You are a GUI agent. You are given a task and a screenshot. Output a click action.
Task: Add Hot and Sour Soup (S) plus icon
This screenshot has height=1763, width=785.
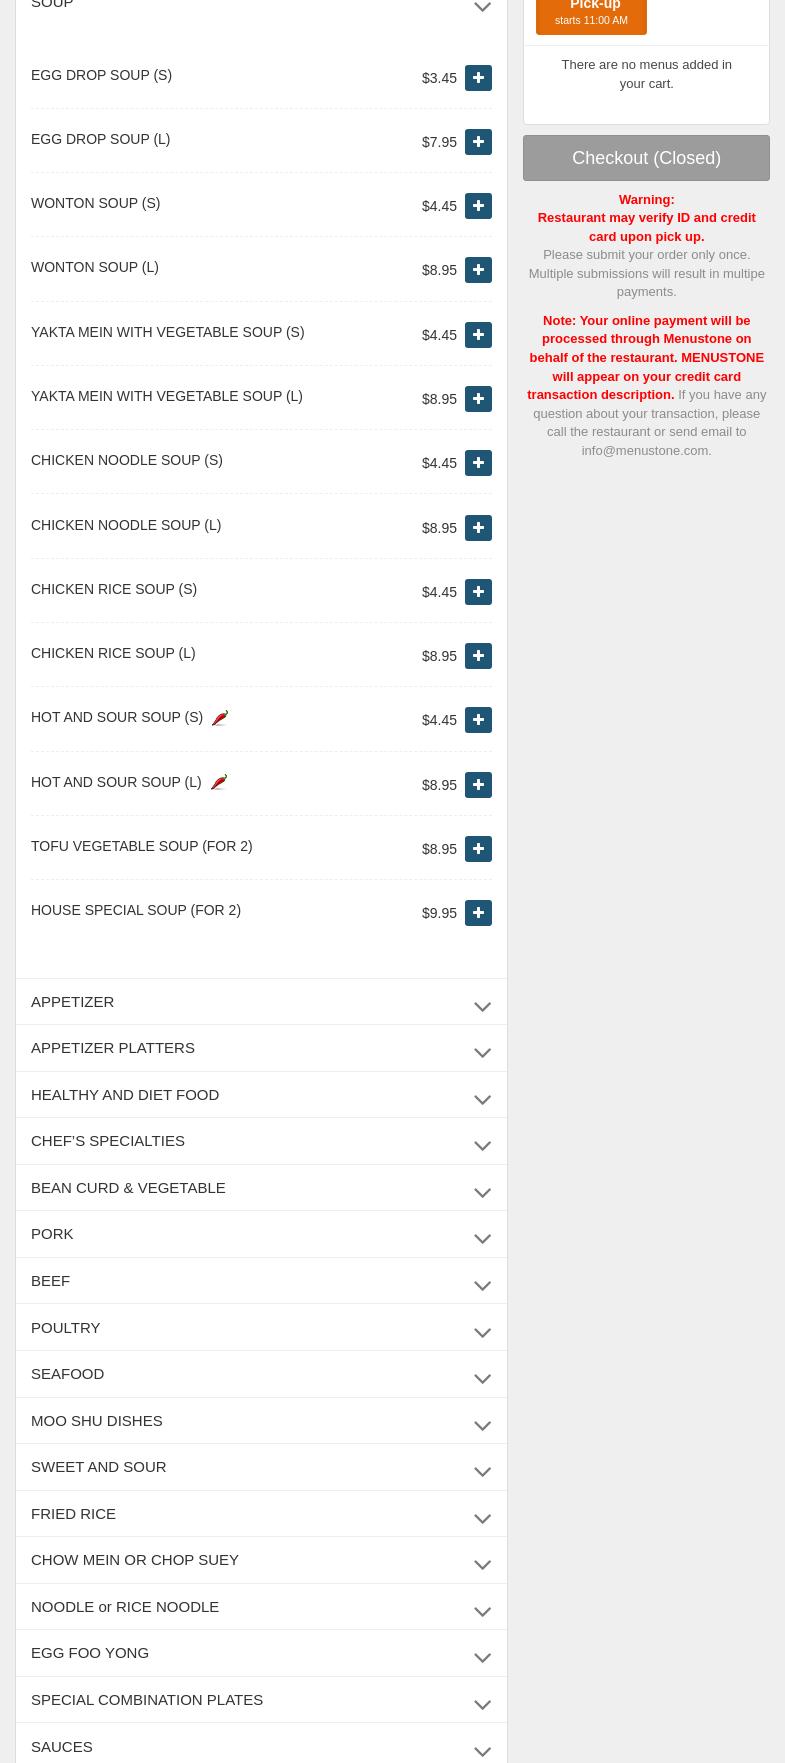point(478,720)
